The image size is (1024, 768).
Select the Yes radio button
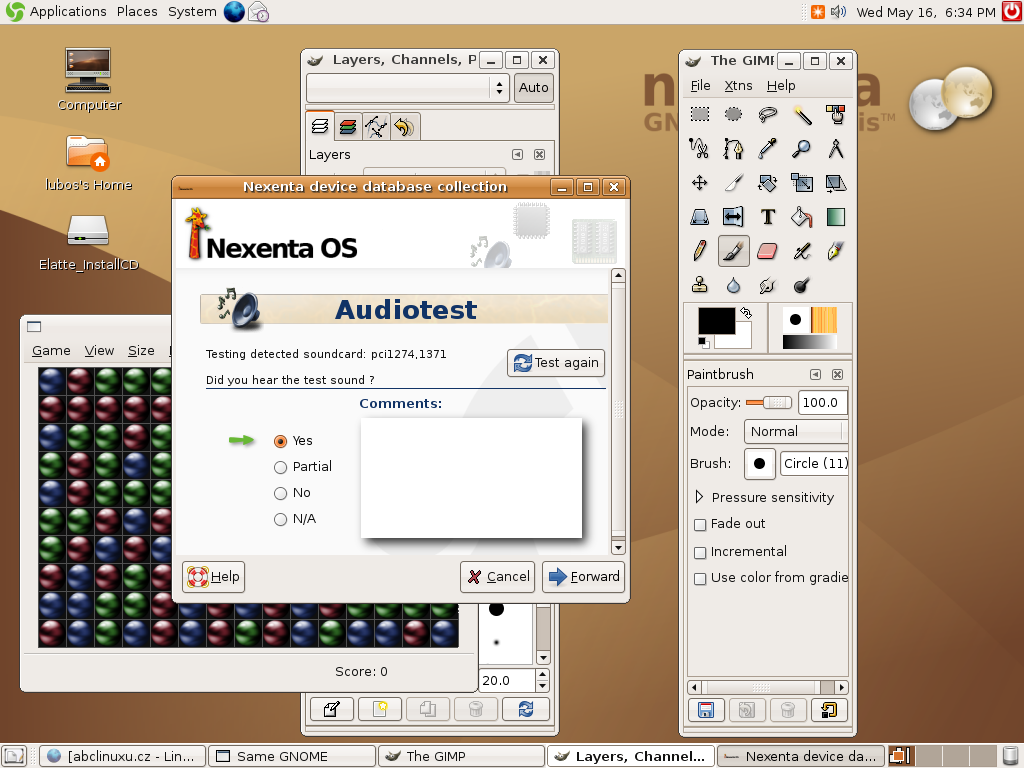(x=281, y=441)
